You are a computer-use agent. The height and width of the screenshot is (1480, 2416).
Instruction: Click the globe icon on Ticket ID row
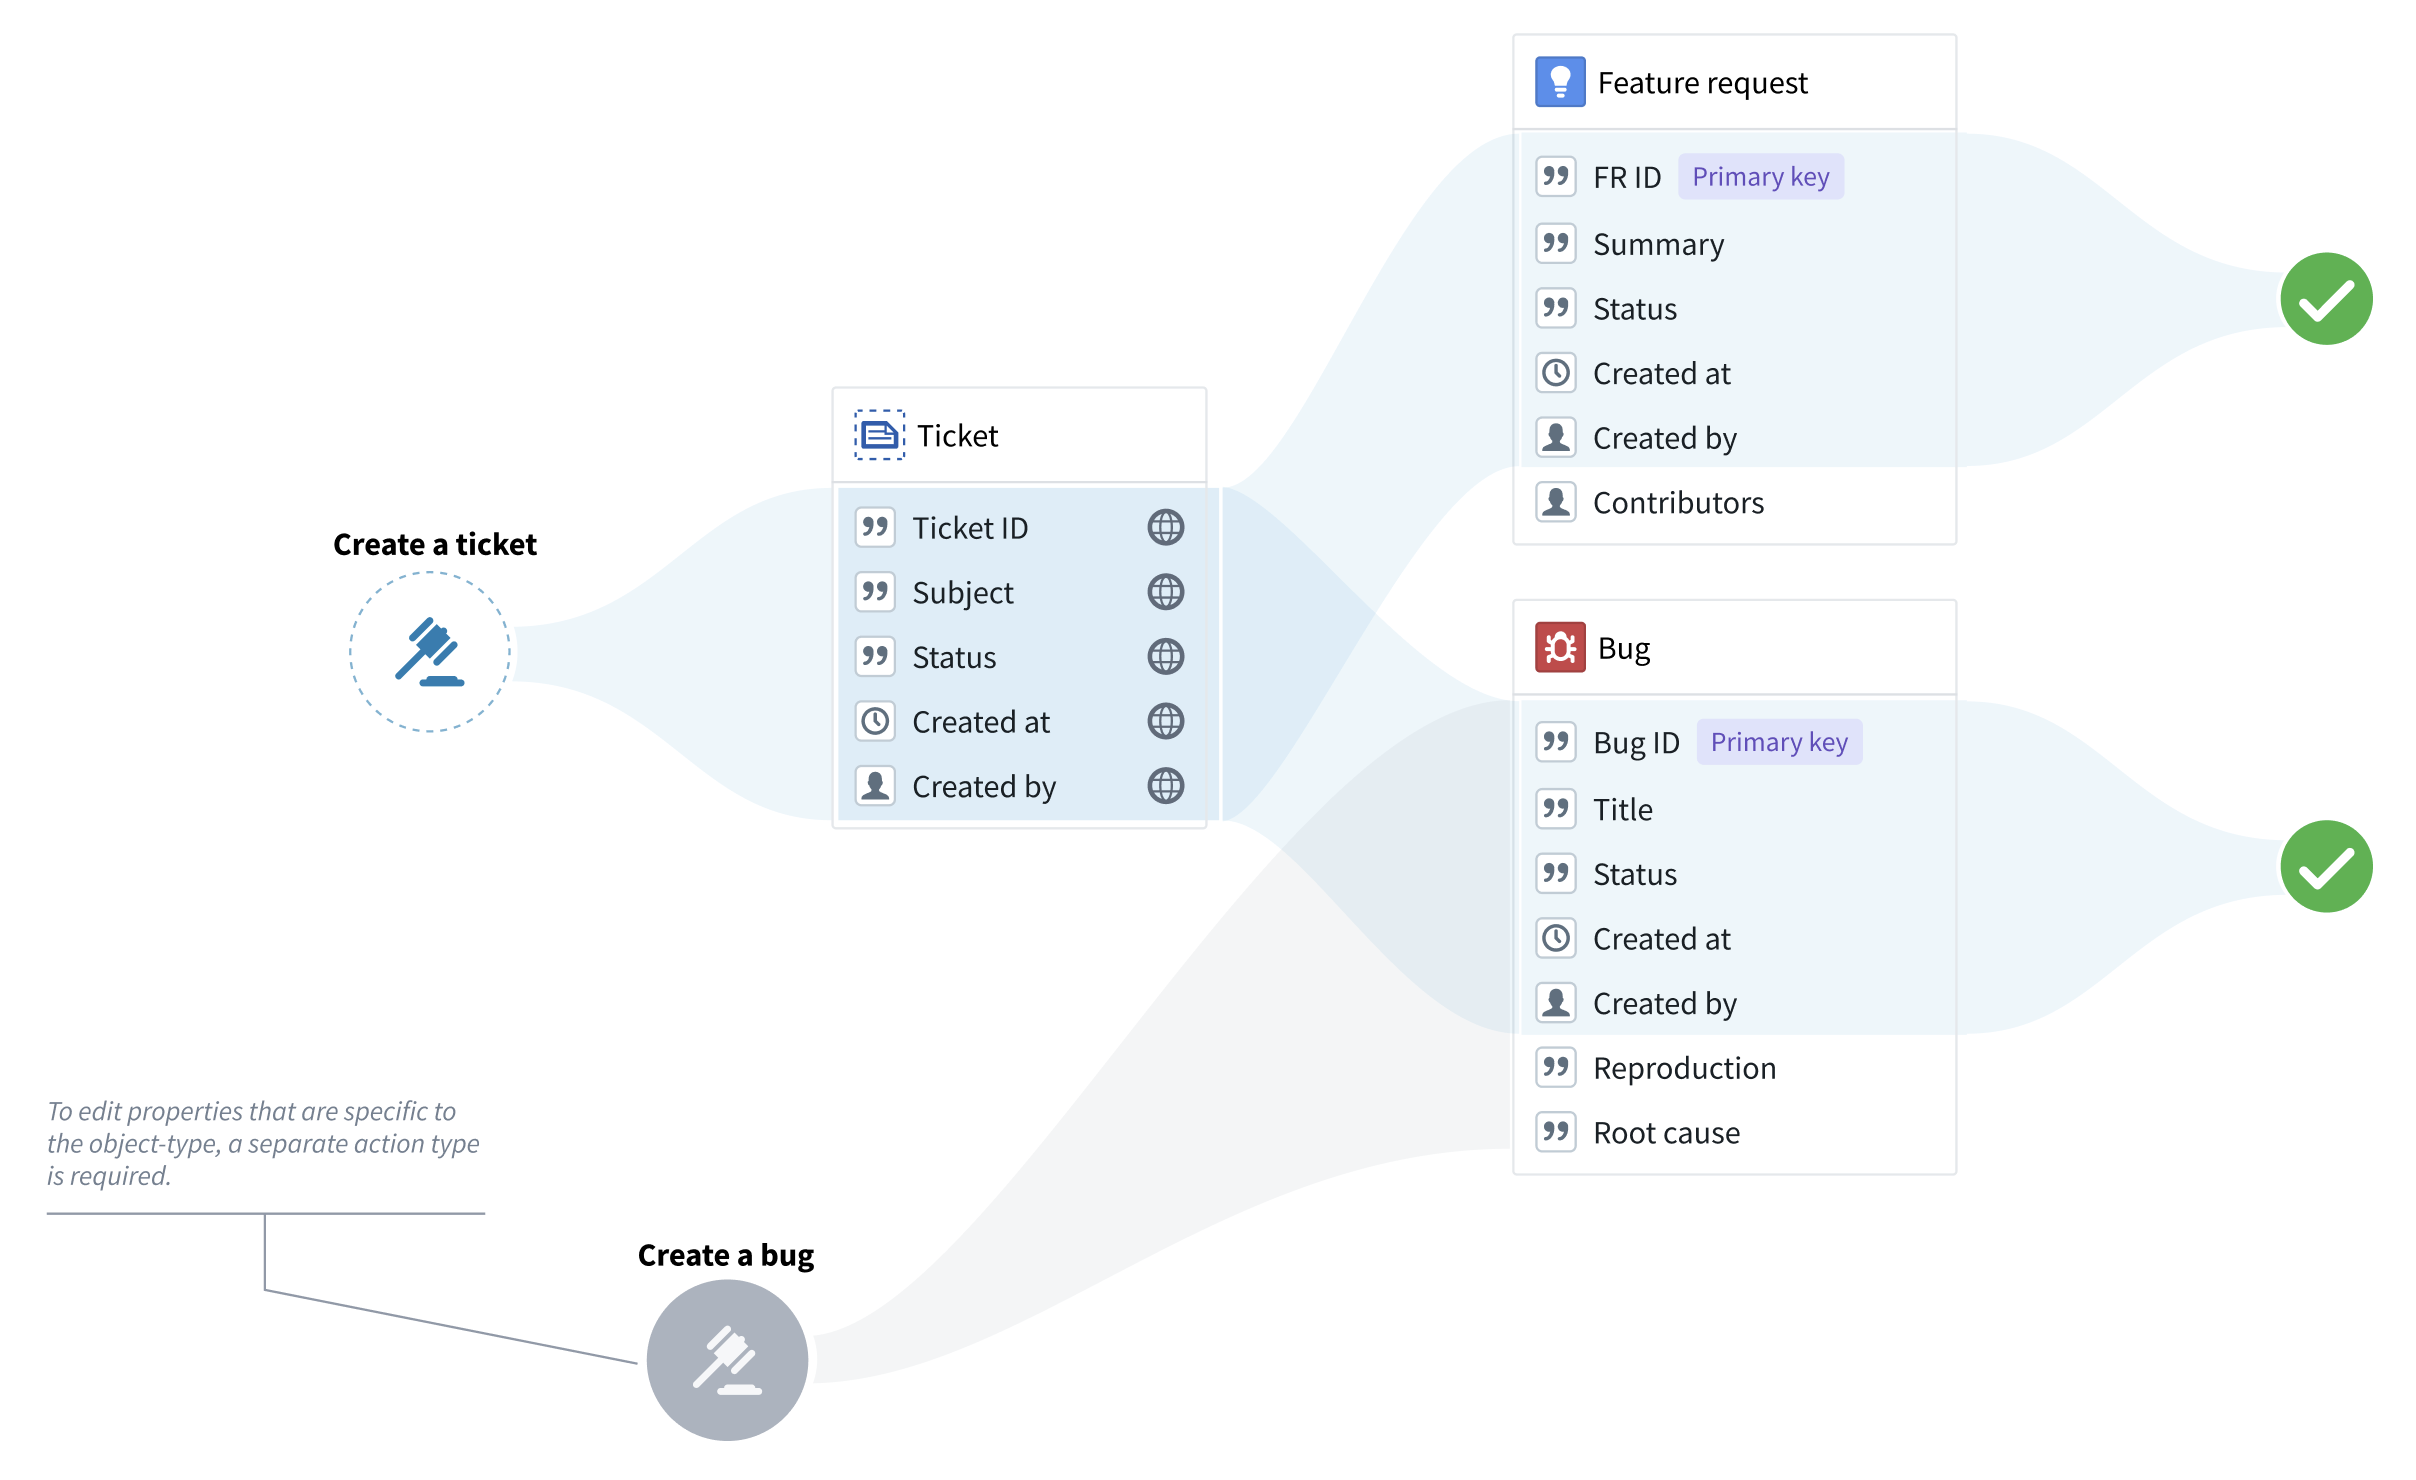[x=1165, y=527]
